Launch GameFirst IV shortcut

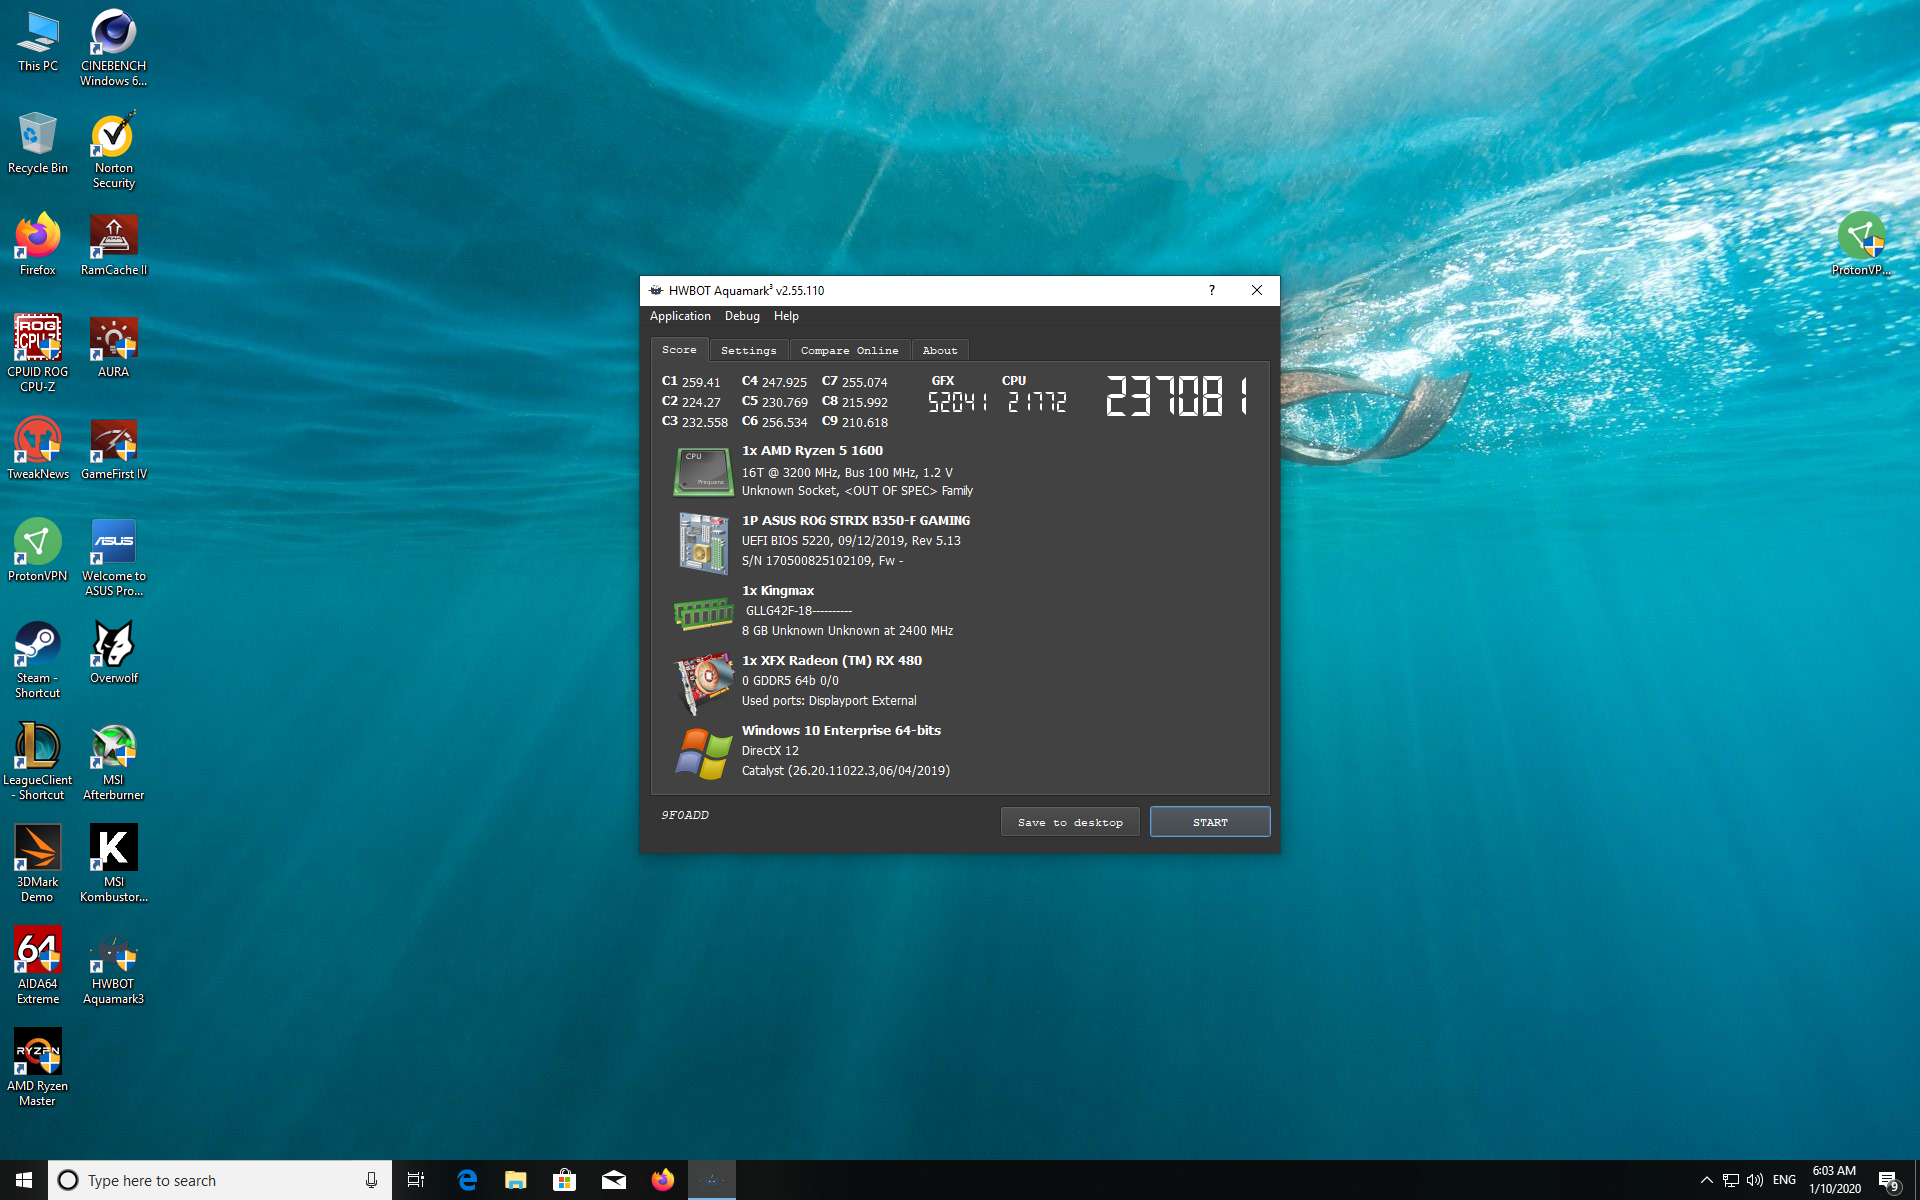pyautogui.click(x=114, y=449)
